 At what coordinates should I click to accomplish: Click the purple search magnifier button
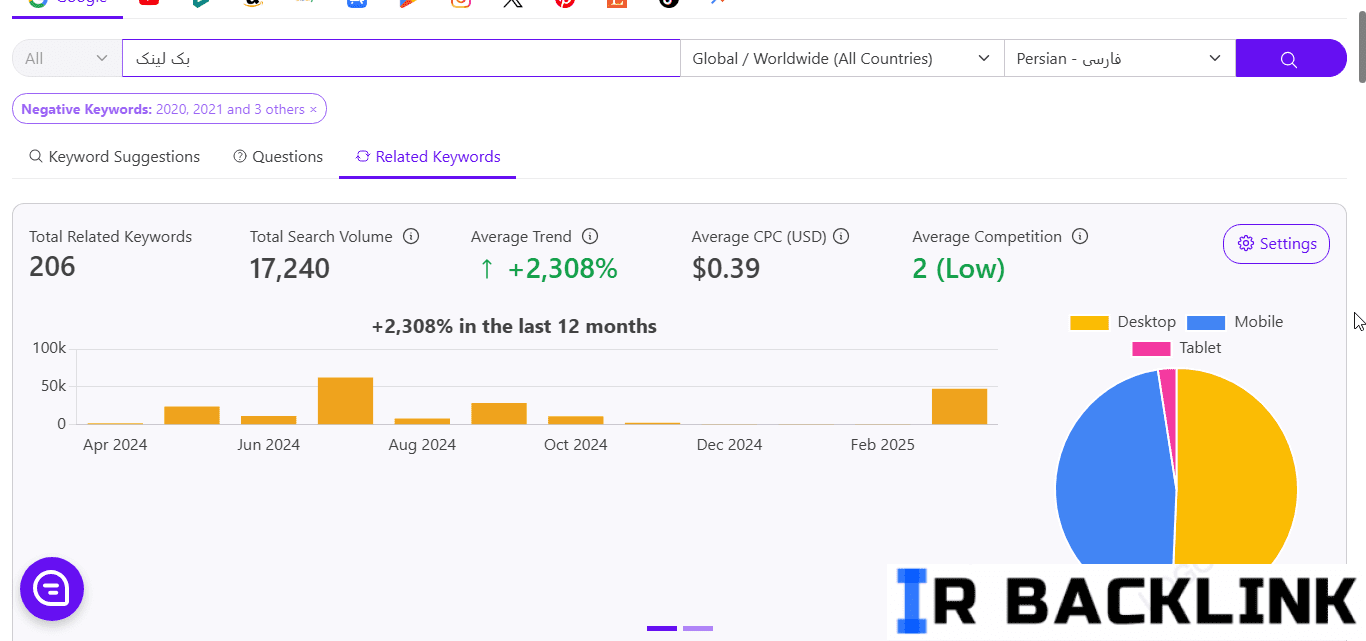[x=1290, y=59]
